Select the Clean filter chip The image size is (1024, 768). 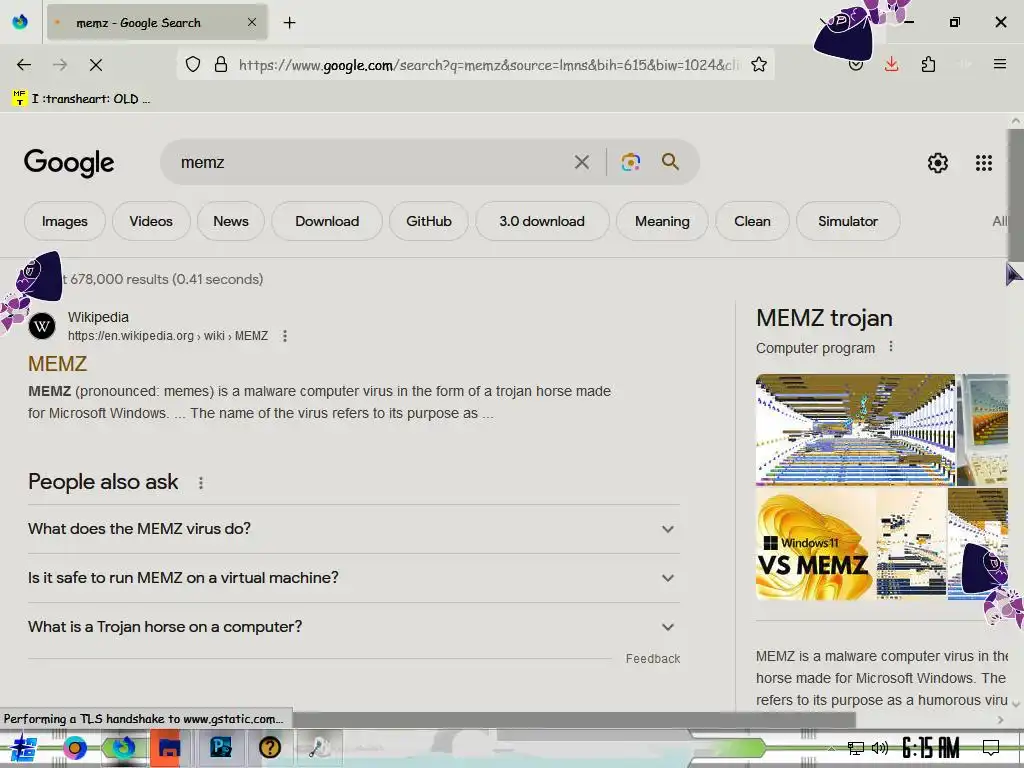(x=752, y=221)
